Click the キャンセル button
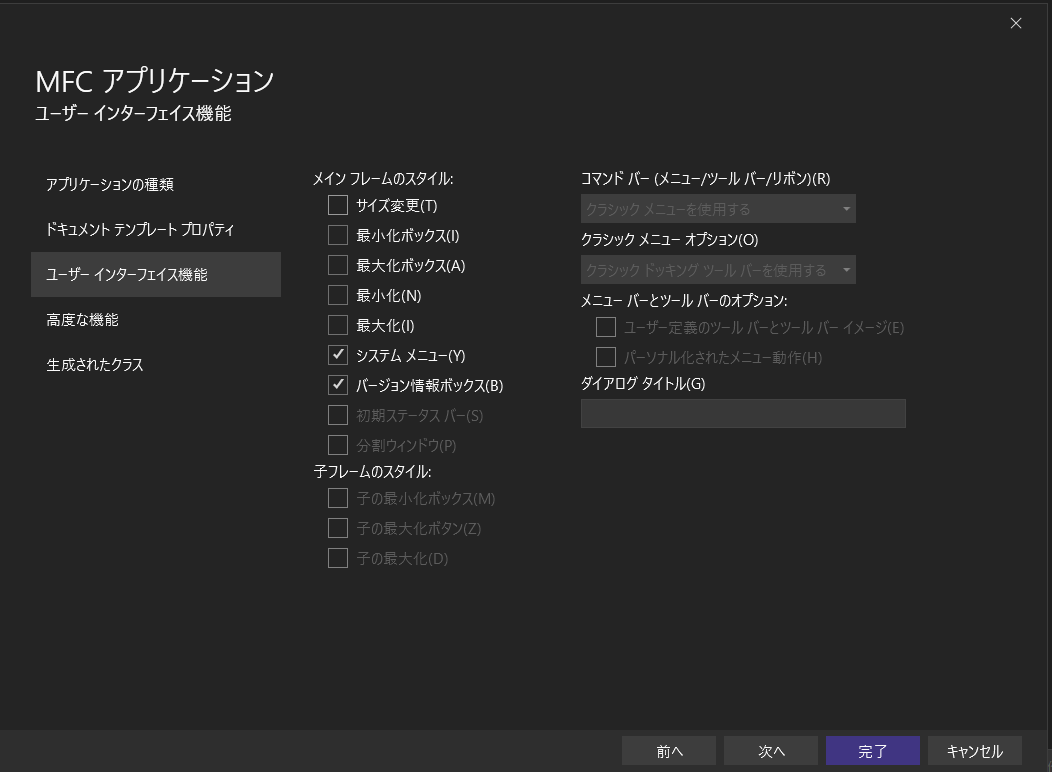Viewport: 1052px width, 772px height. coord(974,750)
